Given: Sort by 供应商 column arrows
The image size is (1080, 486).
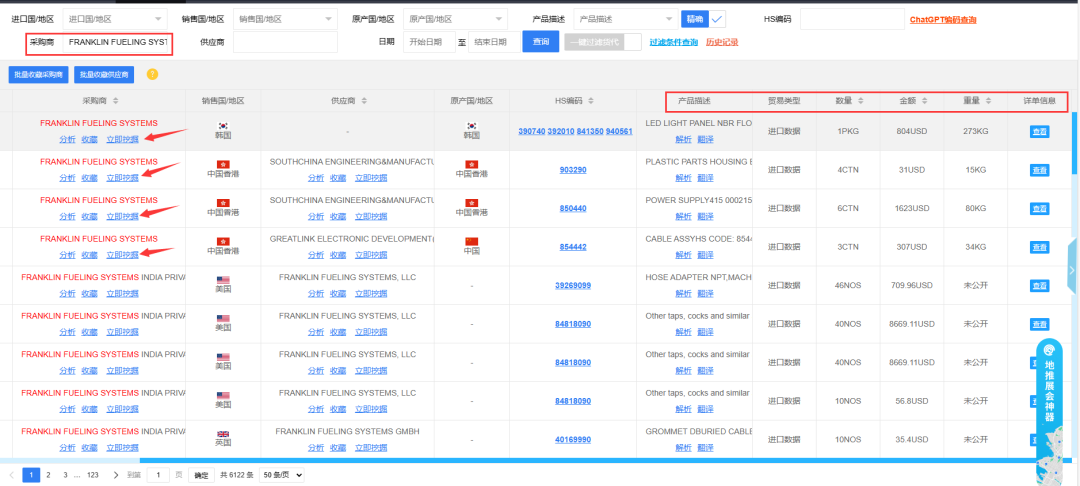Looking at the screenshot, I should 364,101.
